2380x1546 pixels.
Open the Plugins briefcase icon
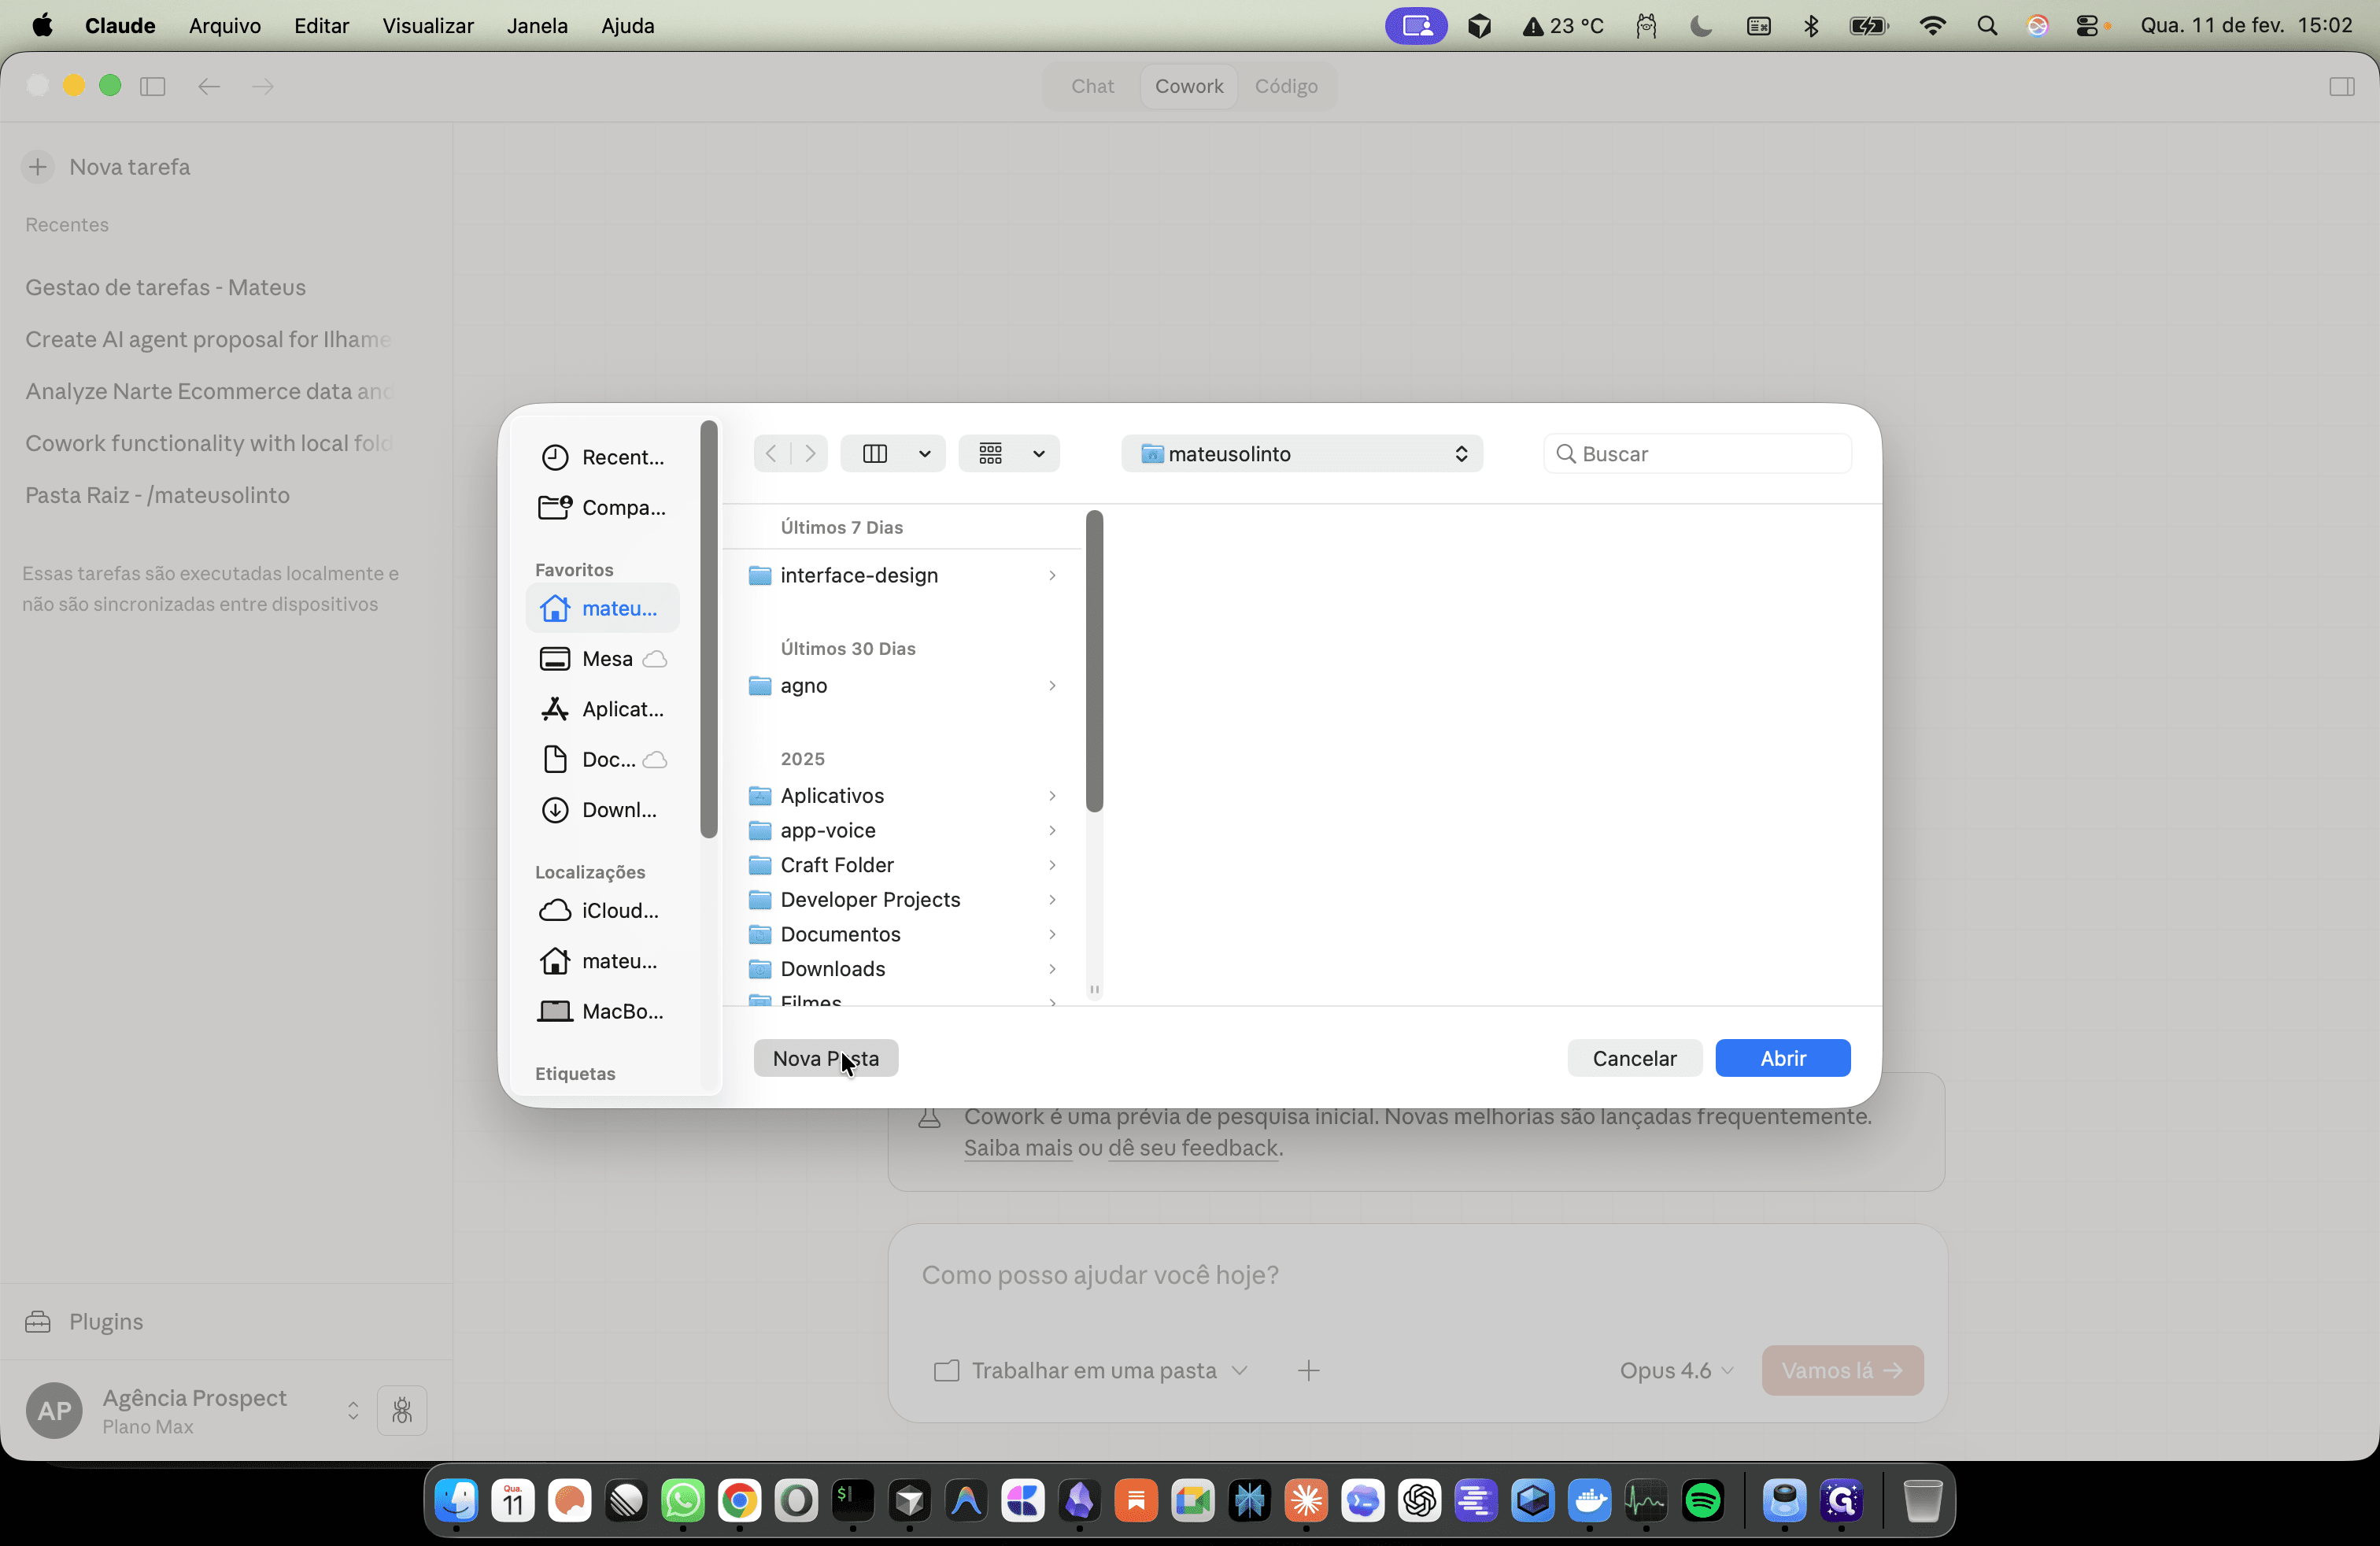(38, 1321)
